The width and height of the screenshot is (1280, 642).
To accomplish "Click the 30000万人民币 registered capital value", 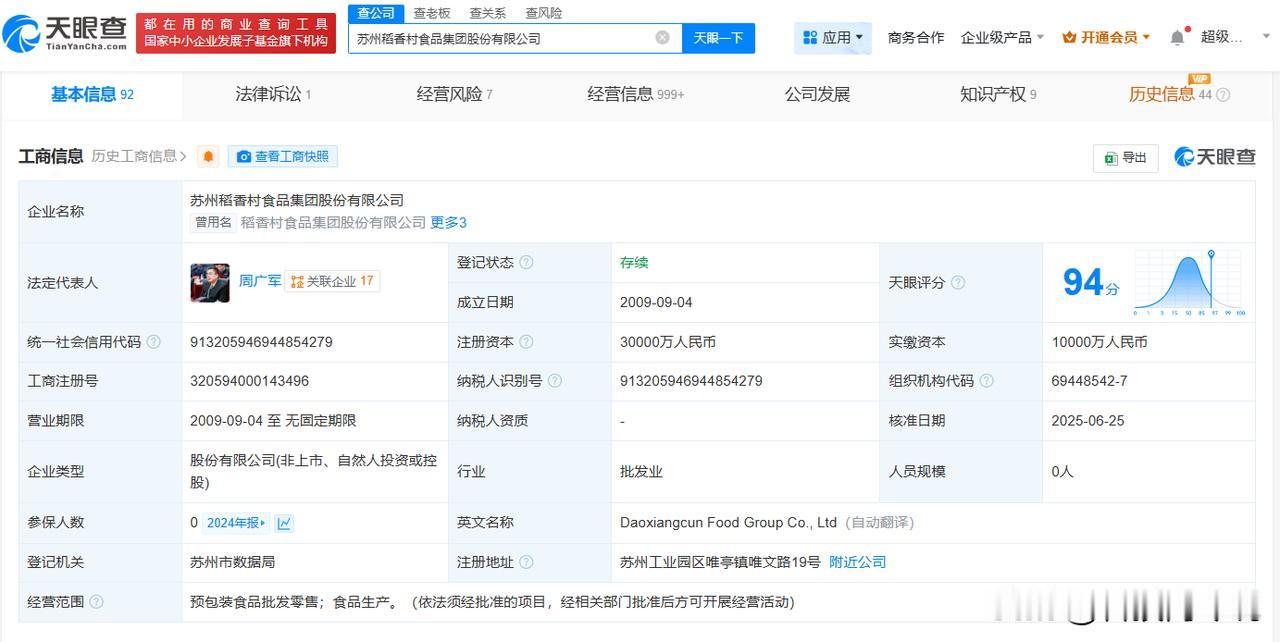I will pos(668,342).
